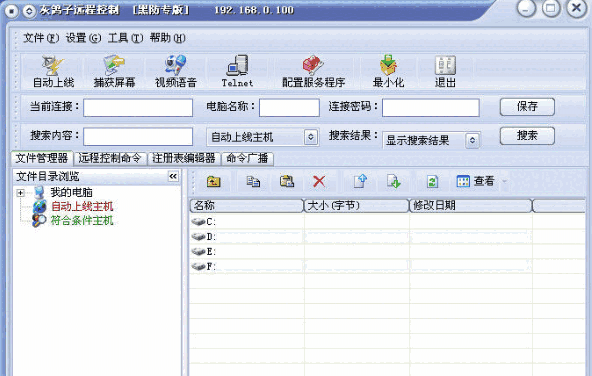Collapse the 文件目录浏览 panel
The image size is (592, 376).
tap(173, 176)
